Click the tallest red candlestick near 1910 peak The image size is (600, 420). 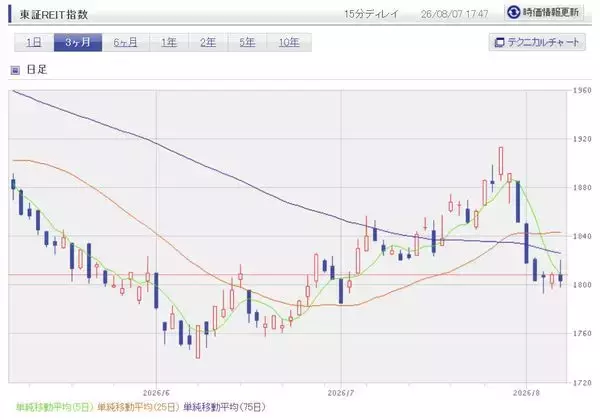coord(501,161)
